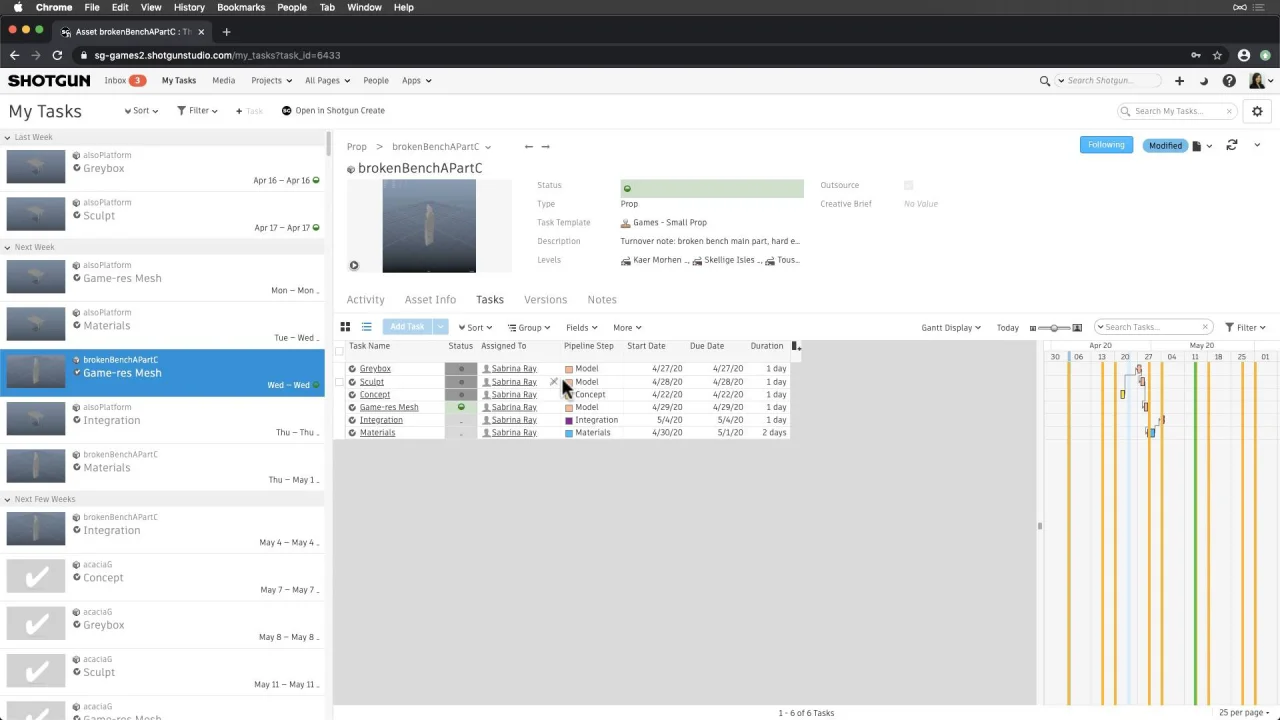Screen dimensions: 1280x720
Task: Go to next asset with the right arrow
Action: 545,147
